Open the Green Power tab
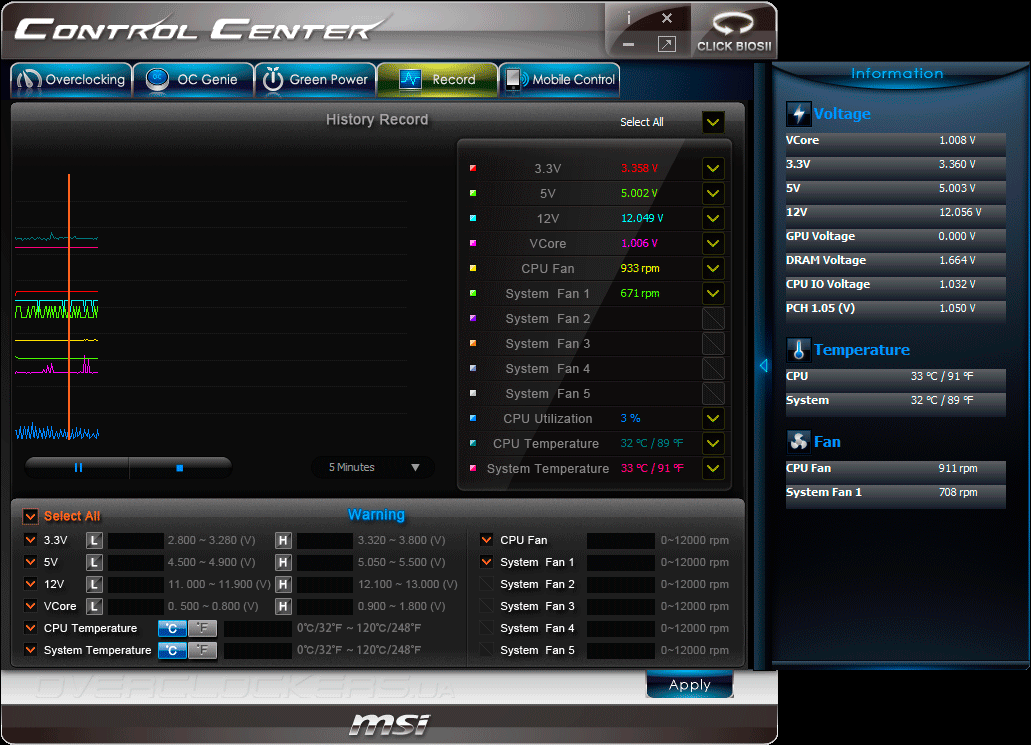This screenshot has height=745, width=1031. coord(315,80)
